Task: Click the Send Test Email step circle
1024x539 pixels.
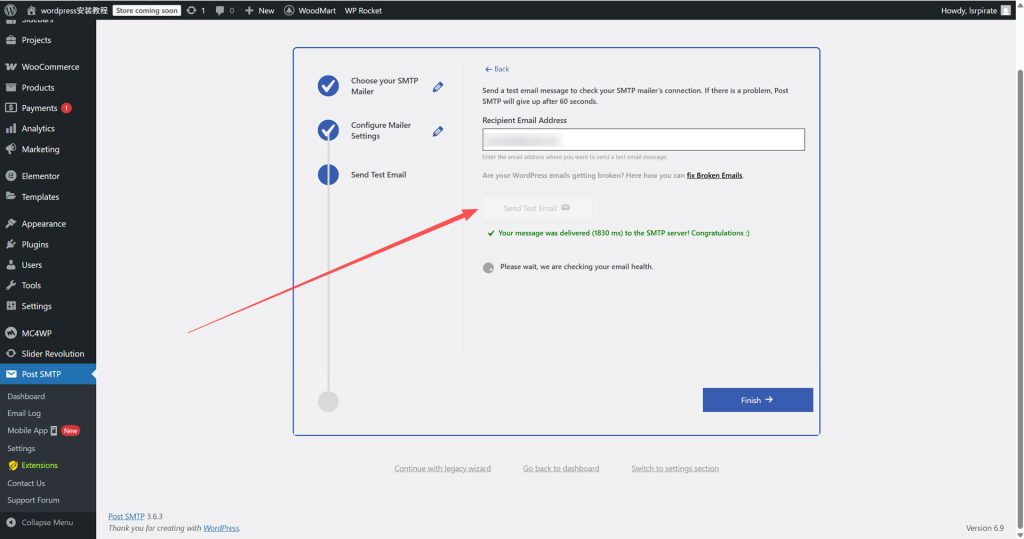Action: 328,175
